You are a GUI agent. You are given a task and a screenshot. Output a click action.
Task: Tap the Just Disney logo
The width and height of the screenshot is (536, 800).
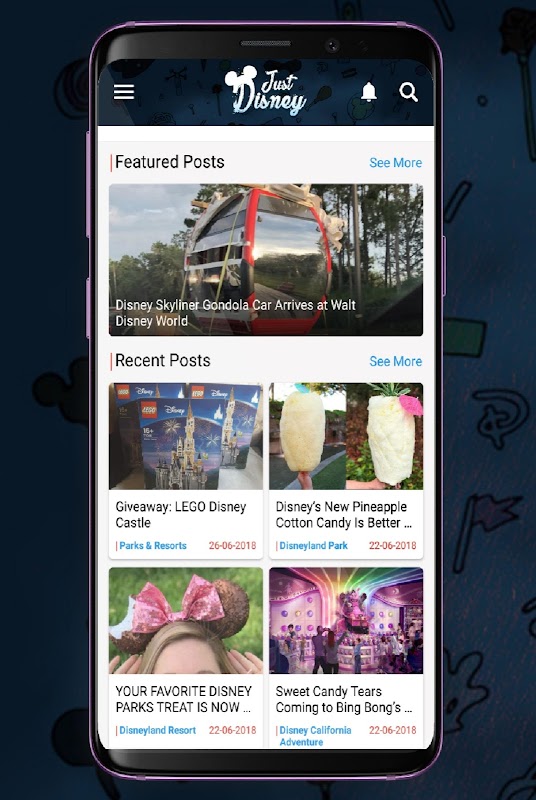coord(265,90)
